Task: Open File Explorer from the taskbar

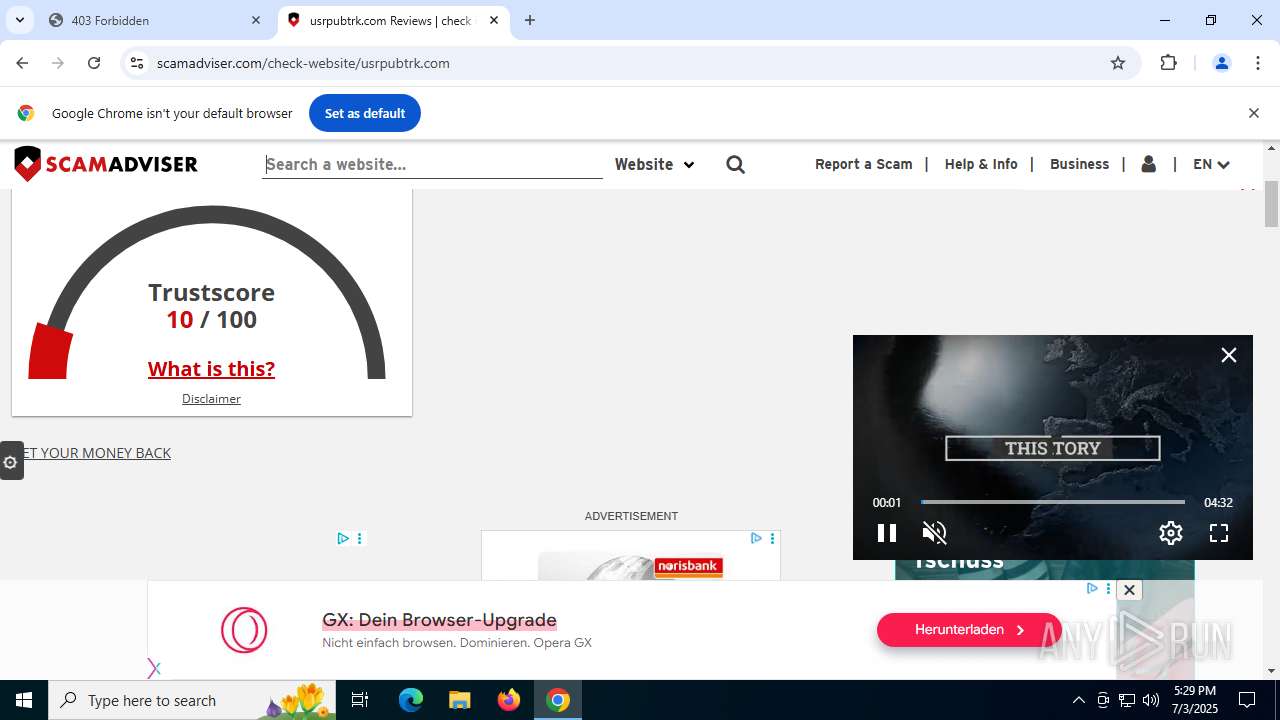Action: 459,700
